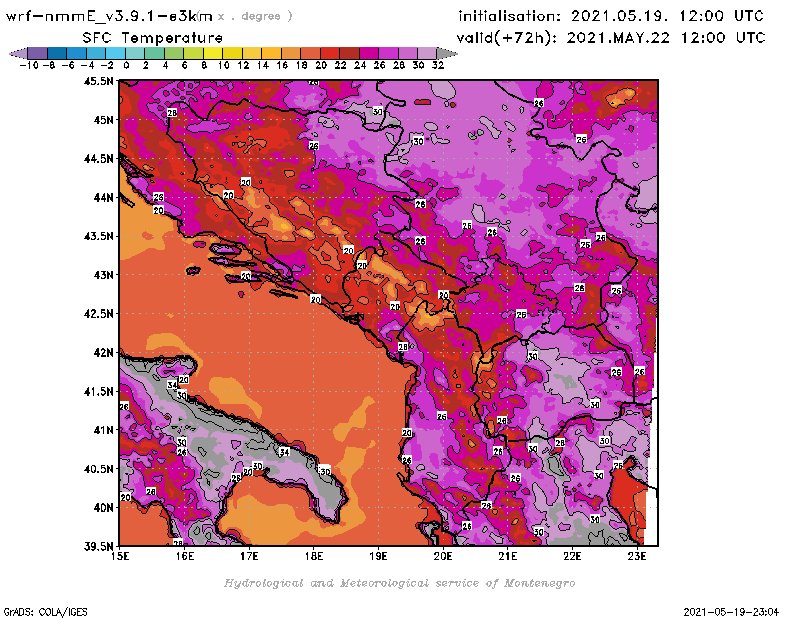Pick the legend swatch between 14 and 16
The image size is (800, 618).
click(x=271, y=53)
